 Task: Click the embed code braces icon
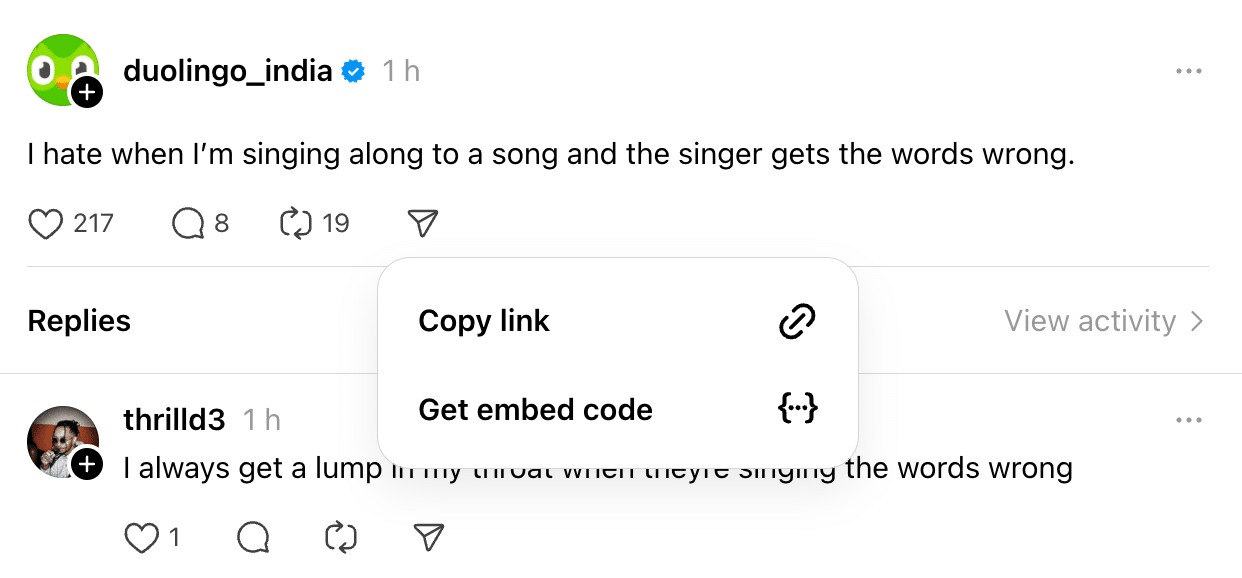tap(797, 409)
